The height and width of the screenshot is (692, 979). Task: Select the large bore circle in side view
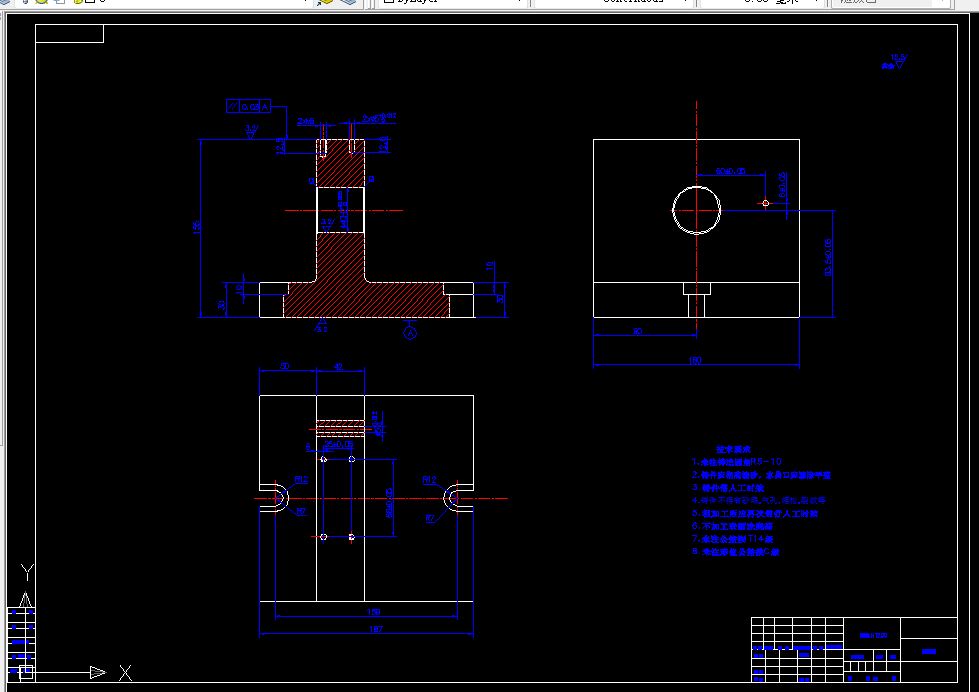point(696,210)
